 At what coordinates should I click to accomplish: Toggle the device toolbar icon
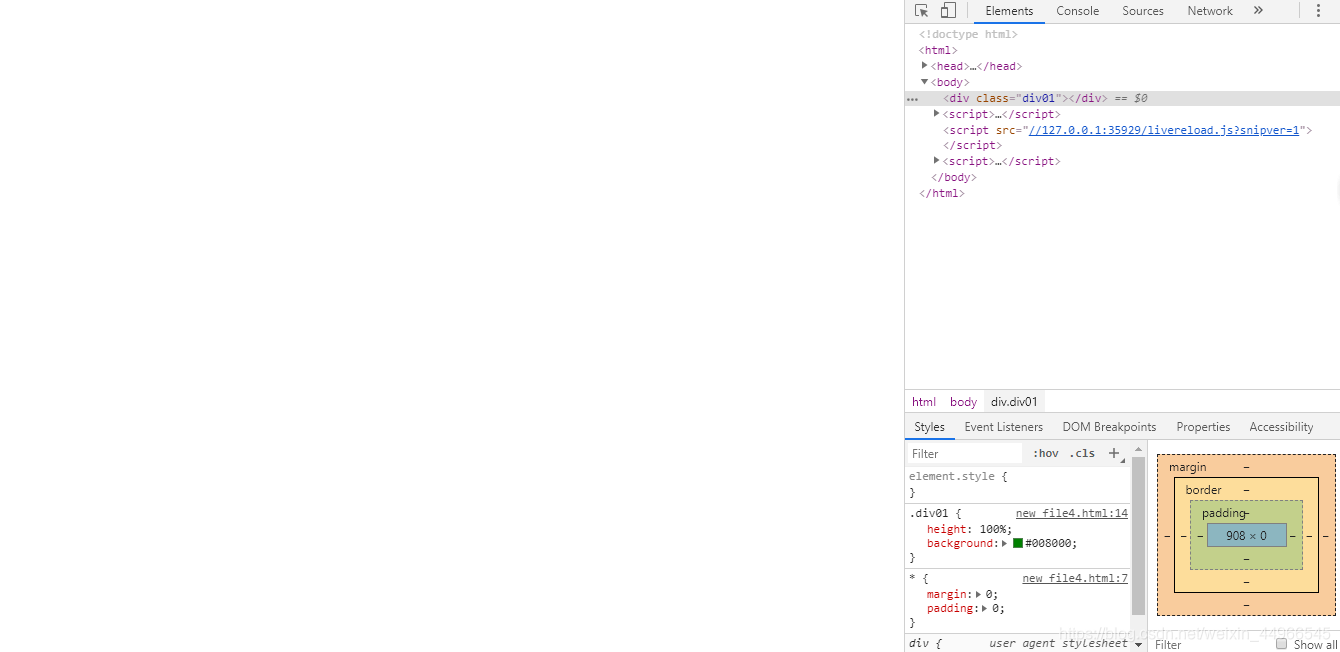point(948,11)
